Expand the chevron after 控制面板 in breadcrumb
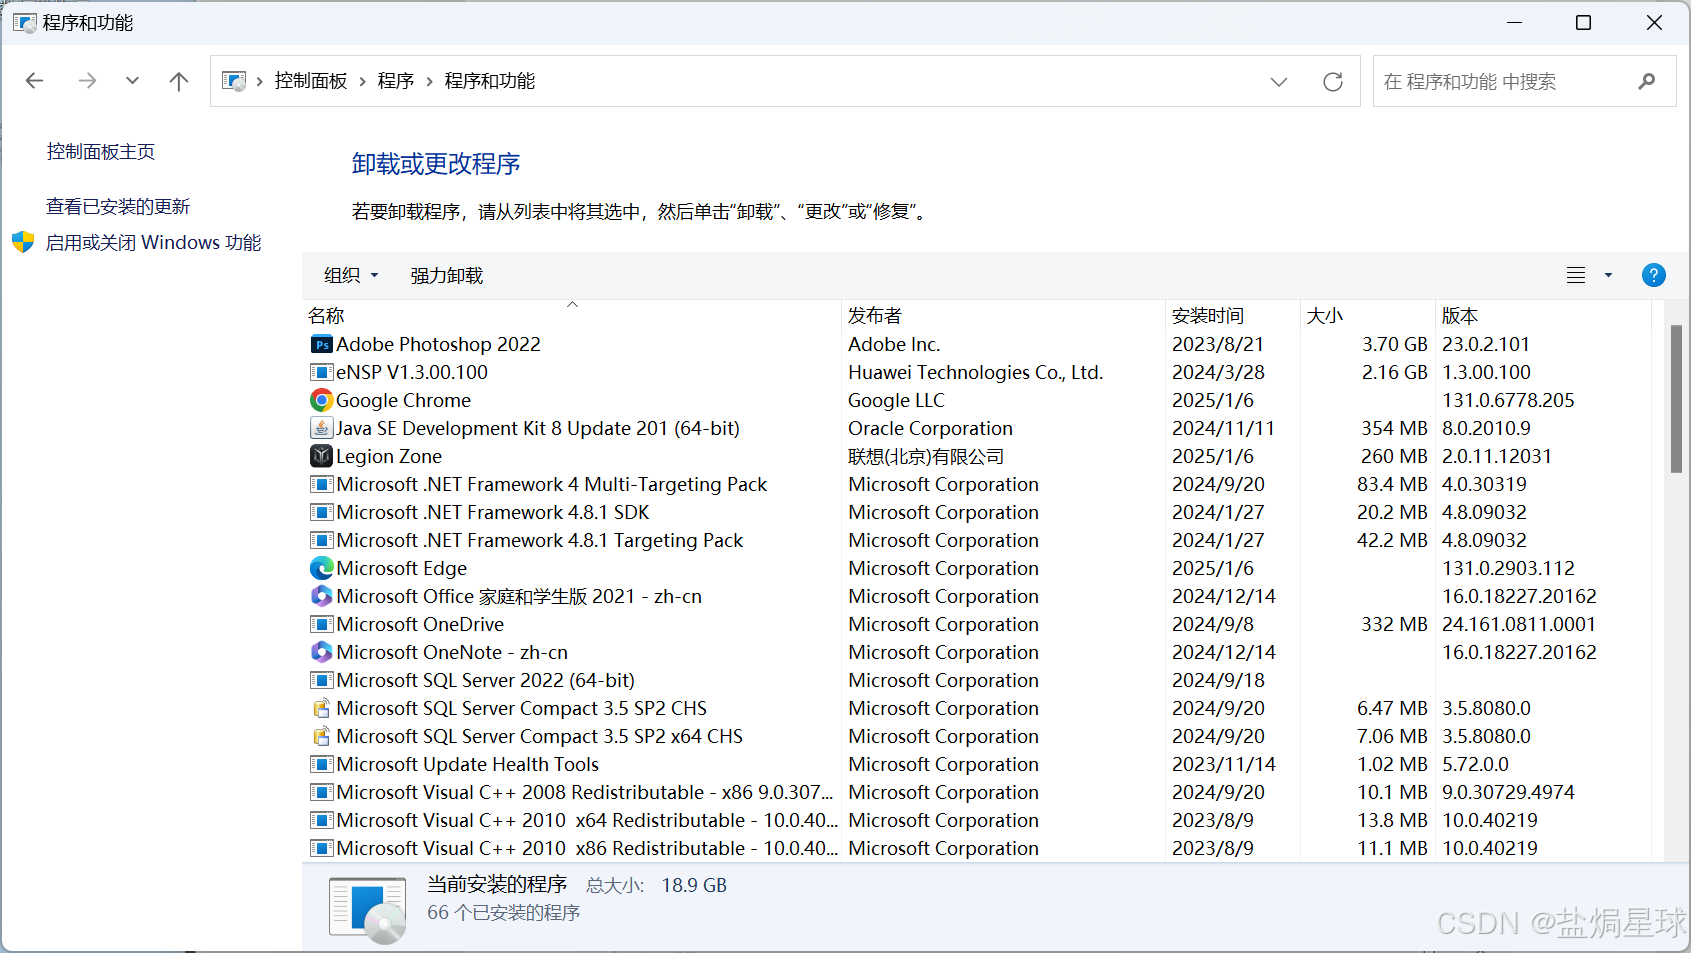The width and height of the screenshot is (1691, 953). 362,81
